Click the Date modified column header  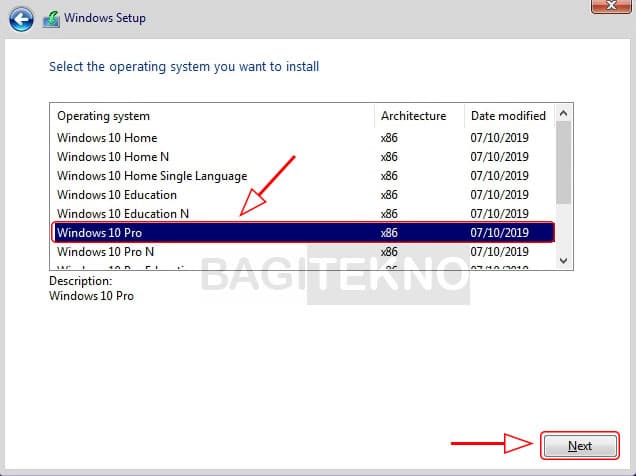click(x=509, y=116)
